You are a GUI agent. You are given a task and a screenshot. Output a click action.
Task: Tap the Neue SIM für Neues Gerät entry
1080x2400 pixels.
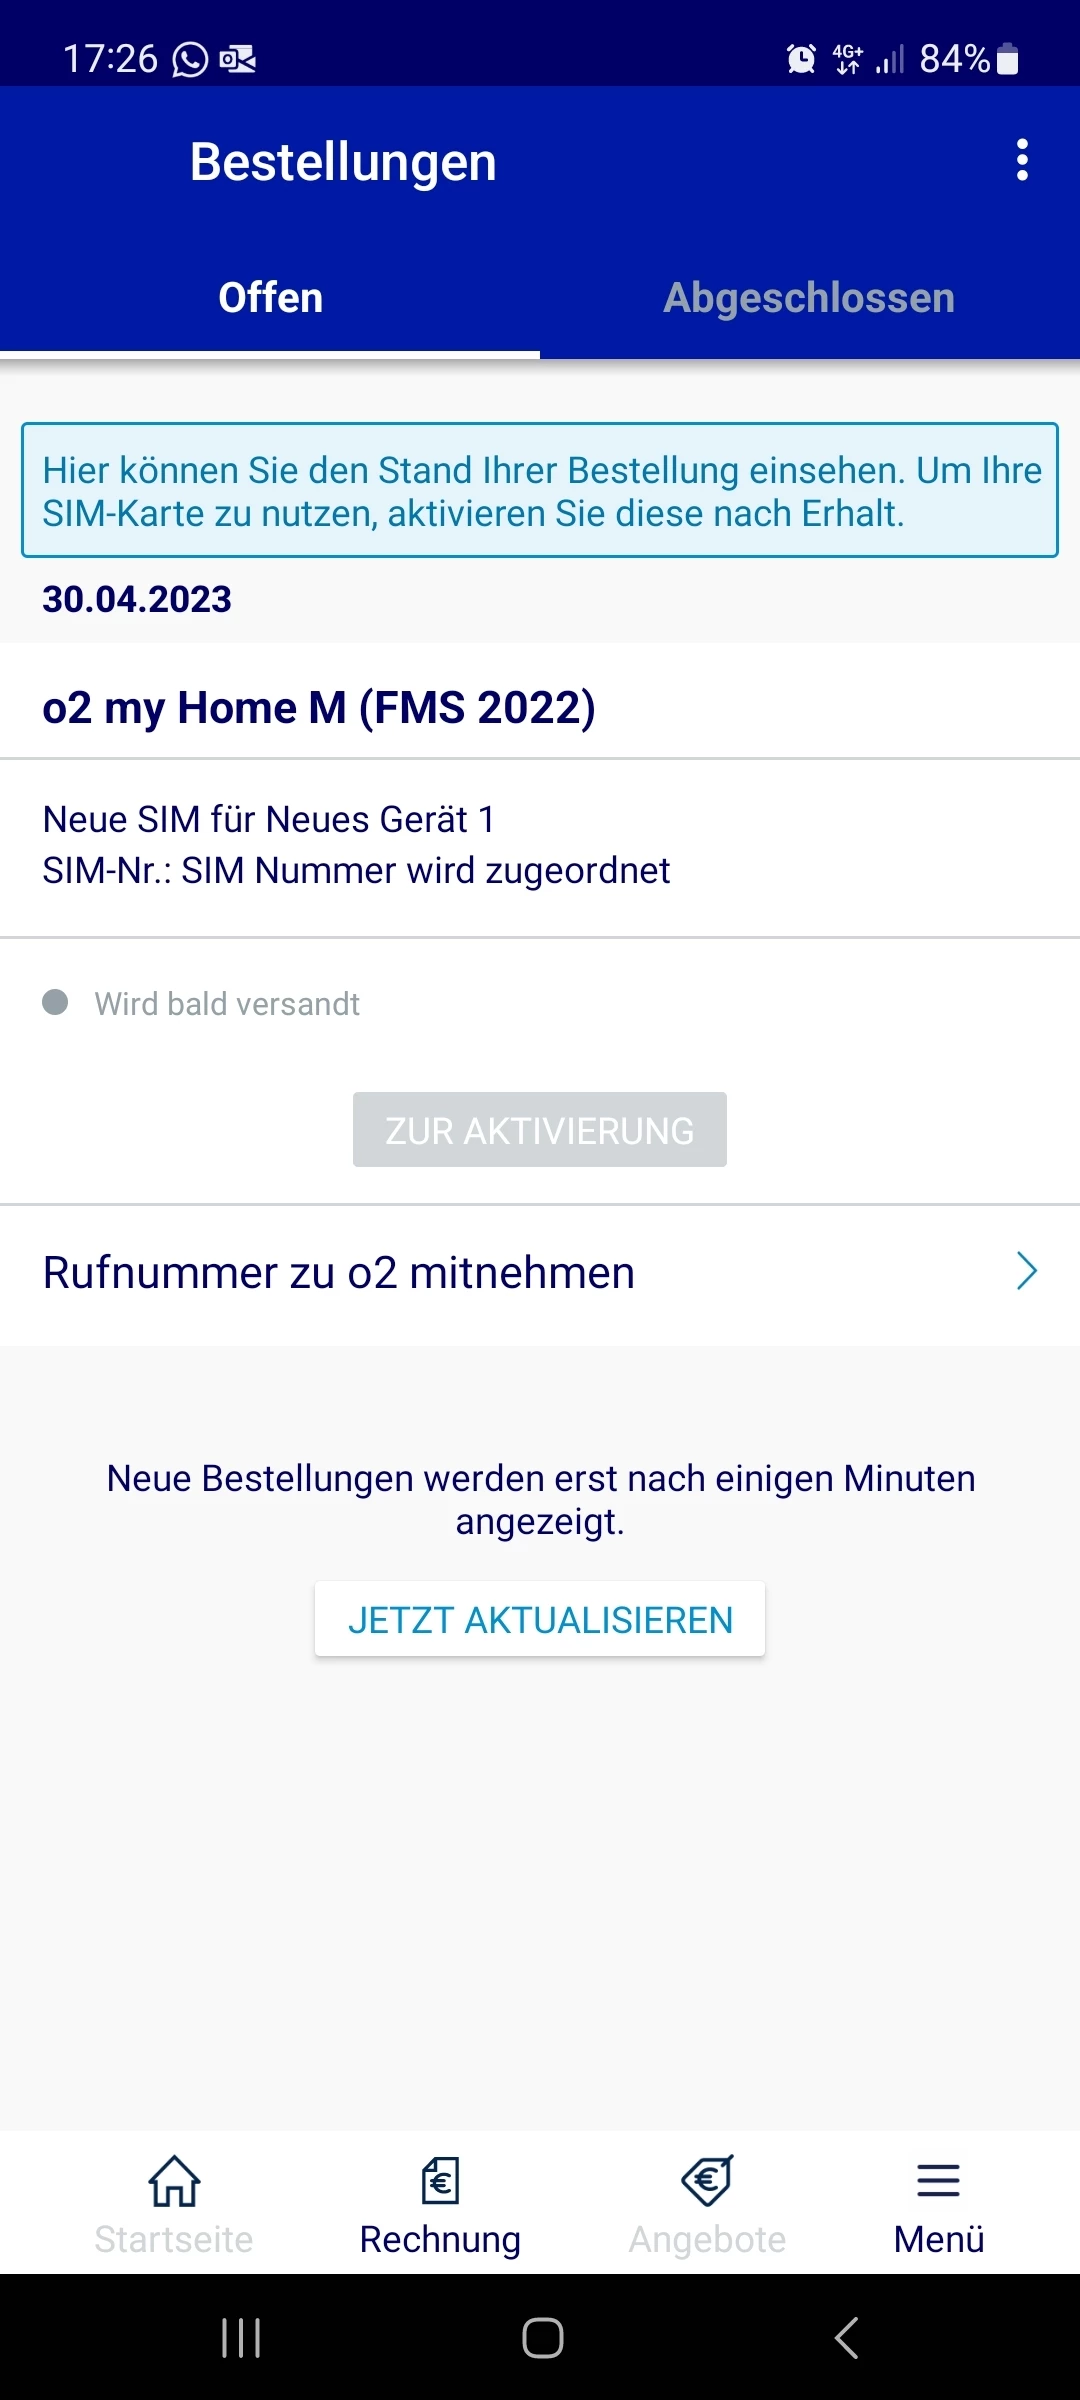(x=268, y=819)
